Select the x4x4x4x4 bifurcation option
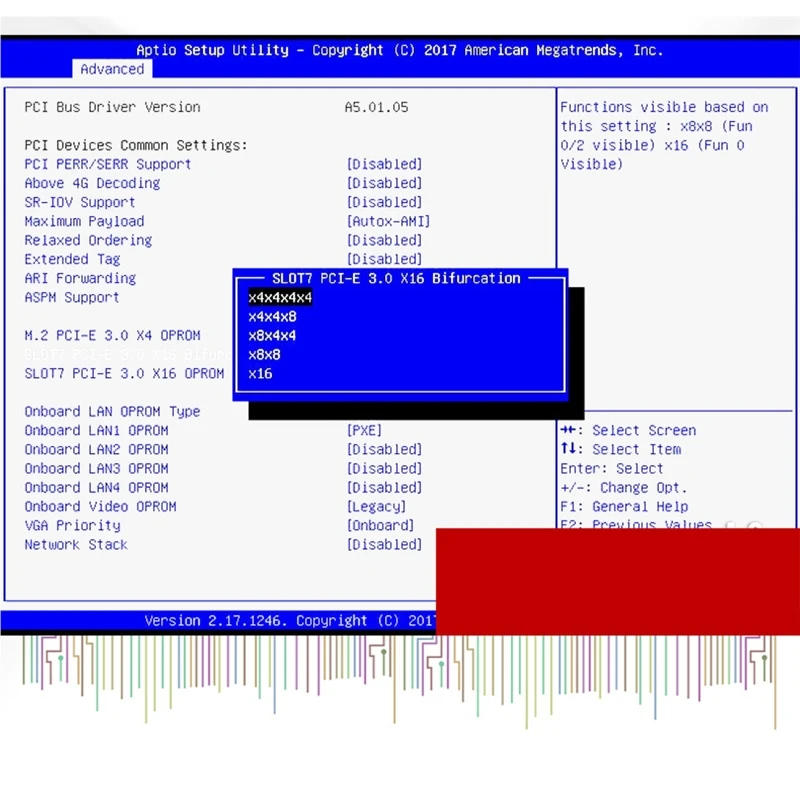This screenshot has width=800, height=800. coord(280,297)
